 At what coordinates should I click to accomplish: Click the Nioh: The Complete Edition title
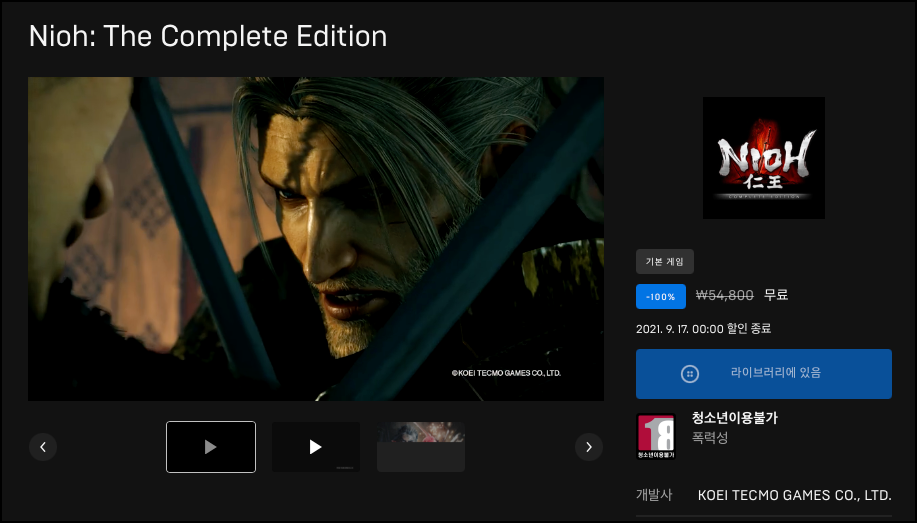[x=208, y=36]
